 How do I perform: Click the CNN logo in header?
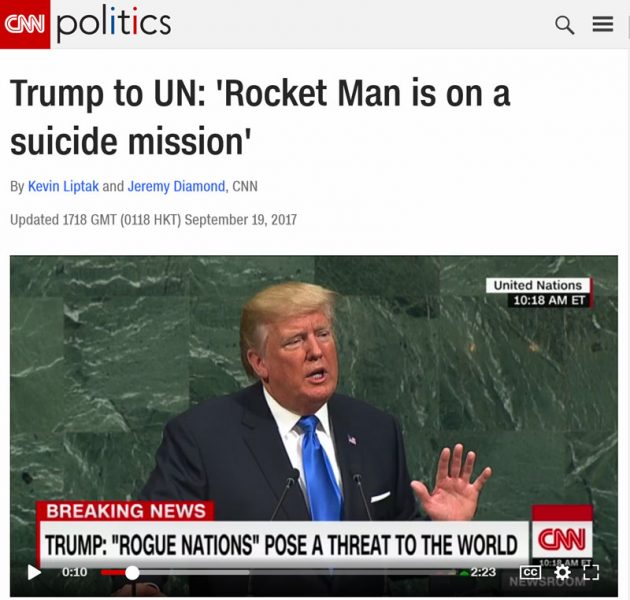25,24
